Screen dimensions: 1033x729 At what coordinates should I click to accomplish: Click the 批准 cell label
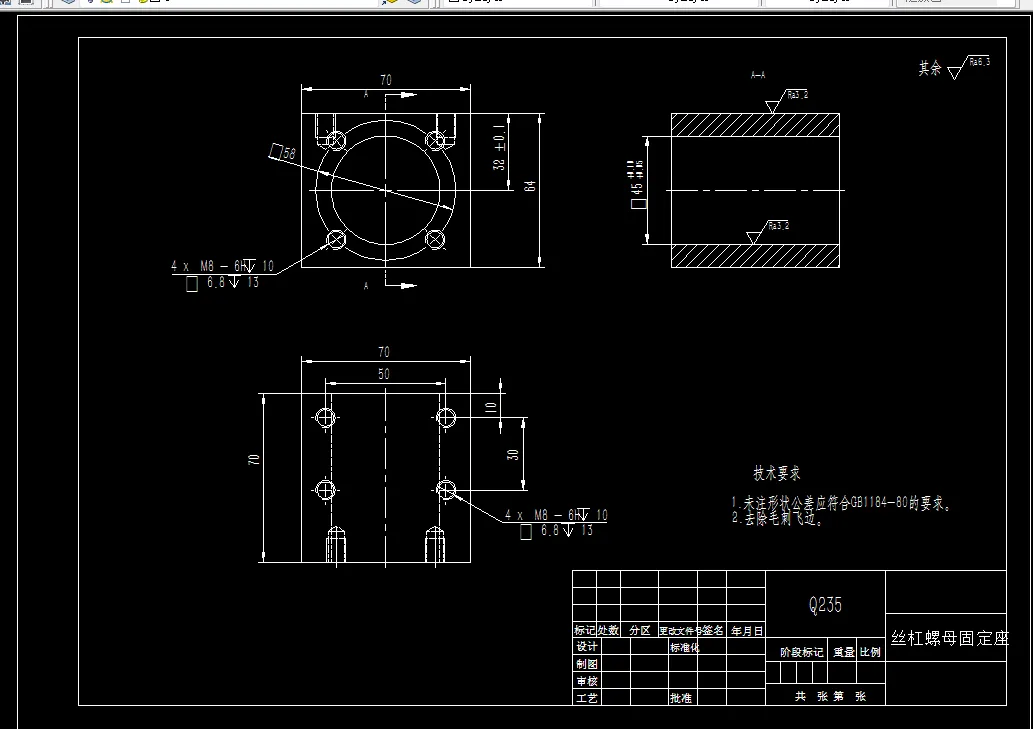(x=681, y=698)
